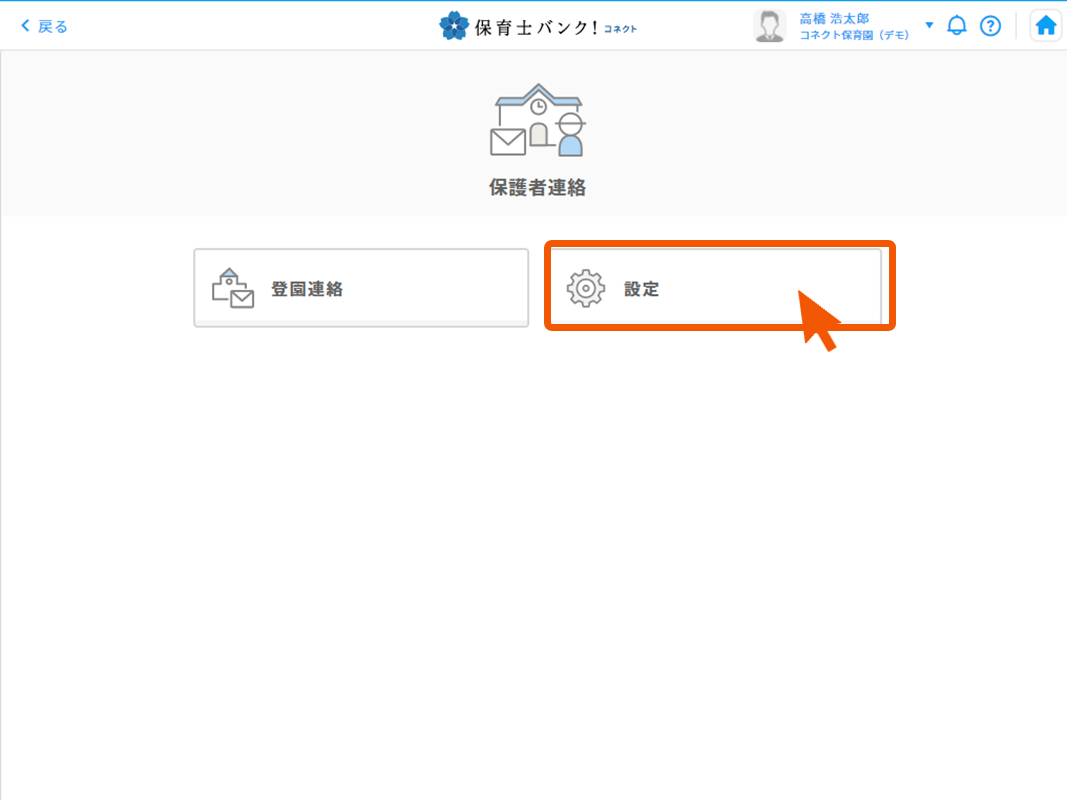This screenshot has height=800, width=1067.
Task: Open help with the question mark icon
Action: 990,26
